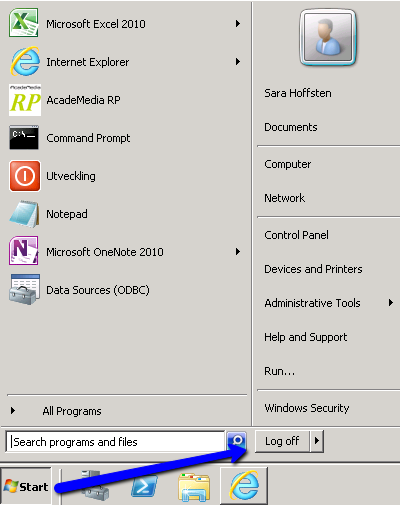Open the AcadeMedia RP icon
The image size is (400, 505).
(25, 100)
